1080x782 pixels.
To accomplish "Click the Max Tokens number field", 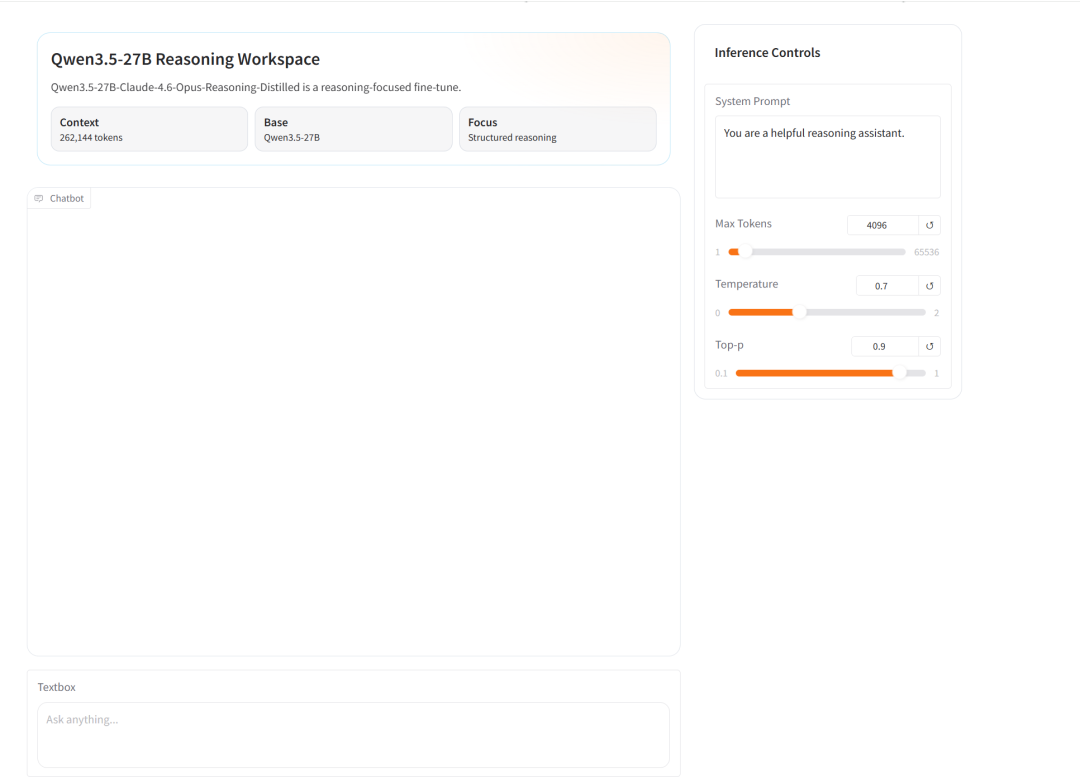I will pos(883,225).
